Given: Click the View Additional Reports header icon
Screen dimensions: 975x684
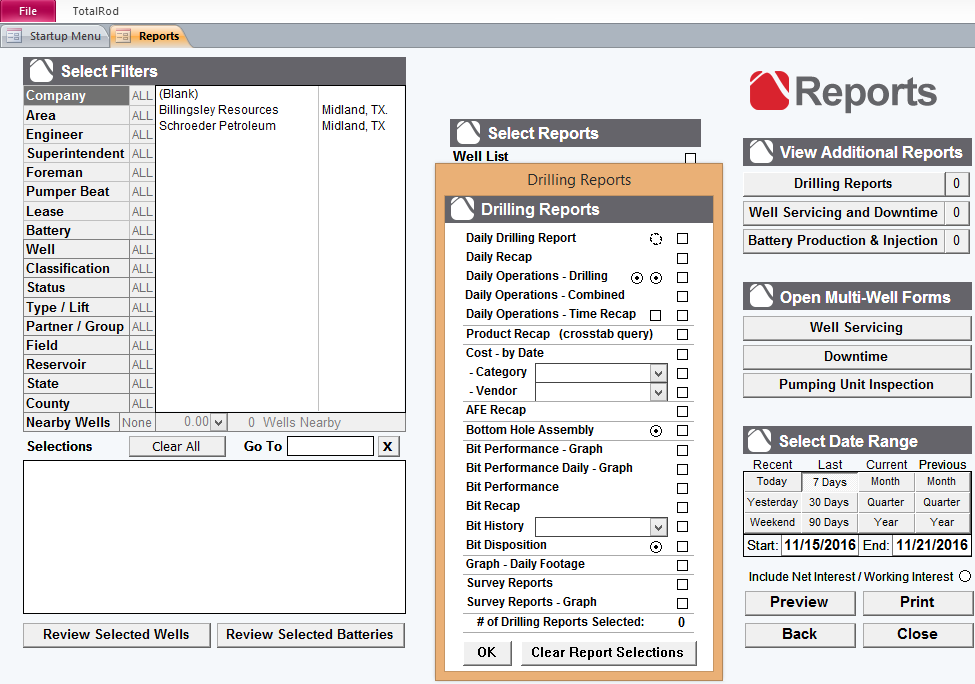Looking at the screenshot, I should pos(761,152).
